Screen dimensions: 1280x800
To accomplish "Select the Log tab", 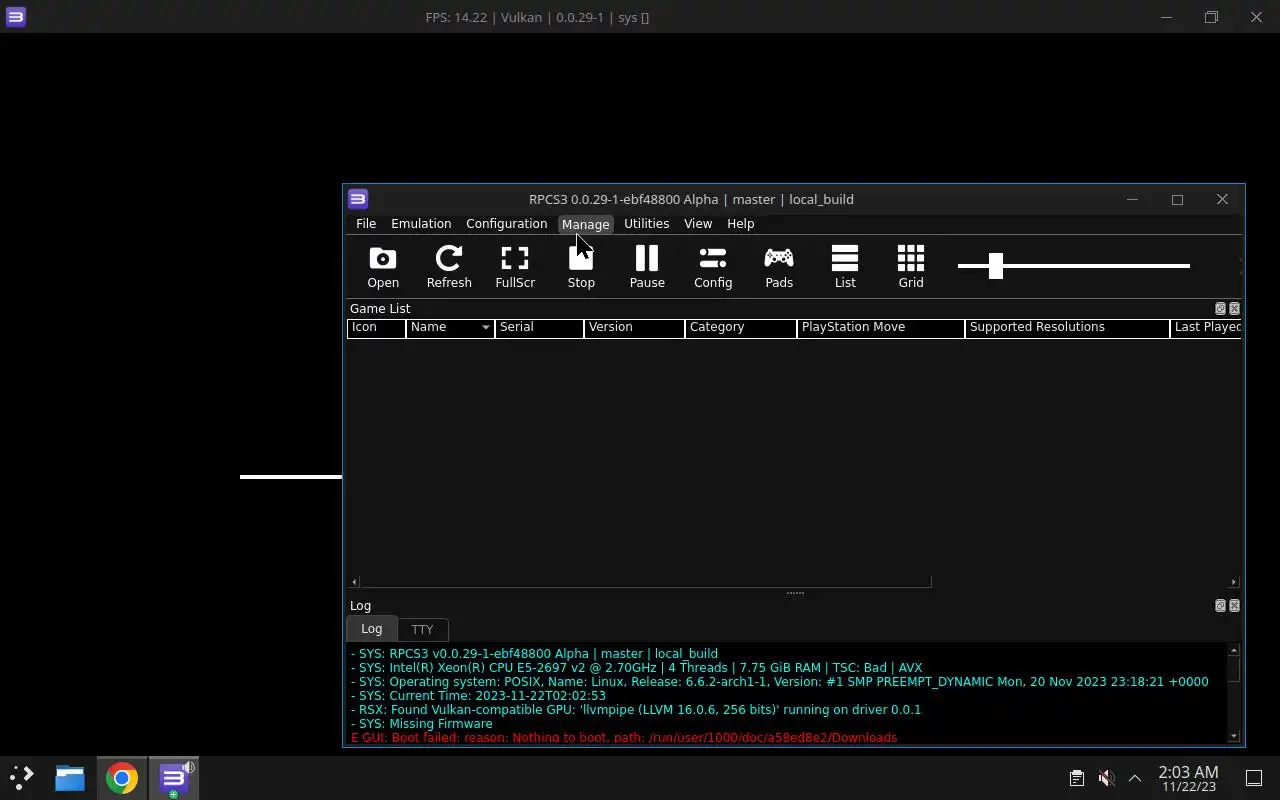I will point(371,629).
